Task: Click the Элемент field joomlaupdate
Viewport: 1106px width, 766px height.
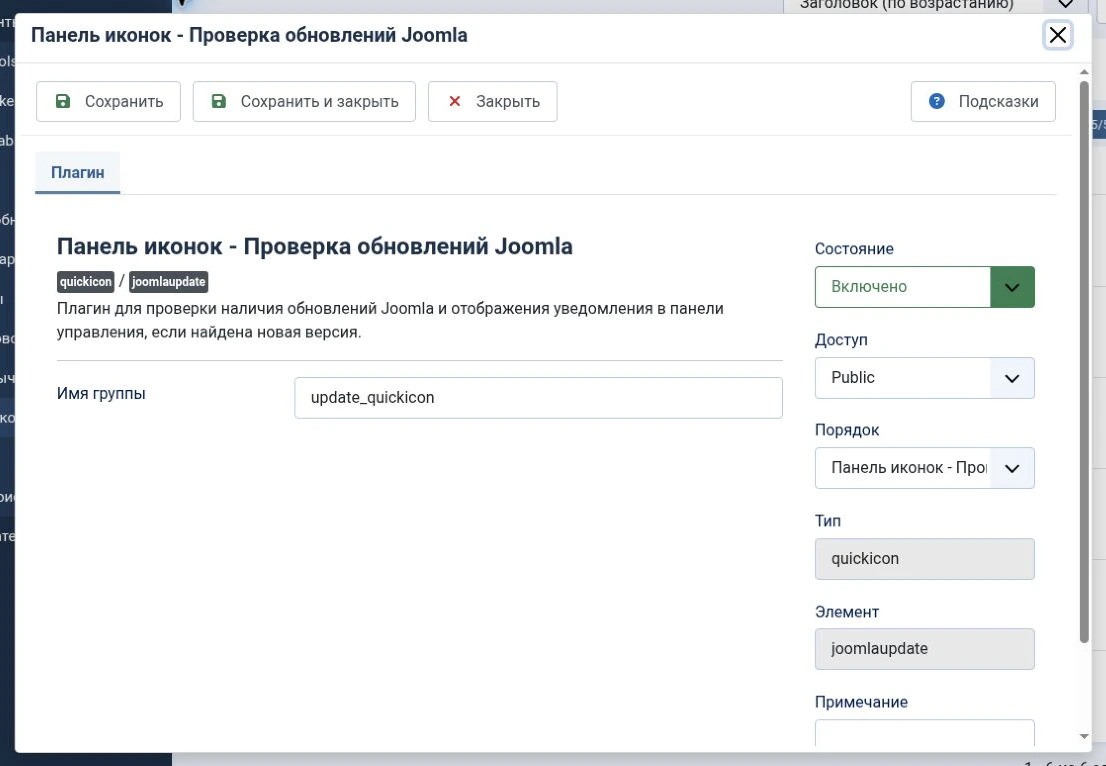Action: [x=925, y=649]
